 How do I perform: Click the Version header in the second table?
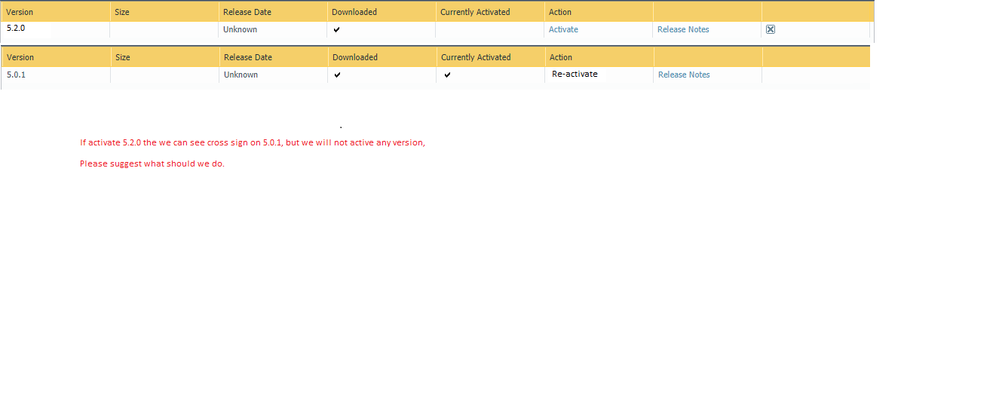coord(20,57)
